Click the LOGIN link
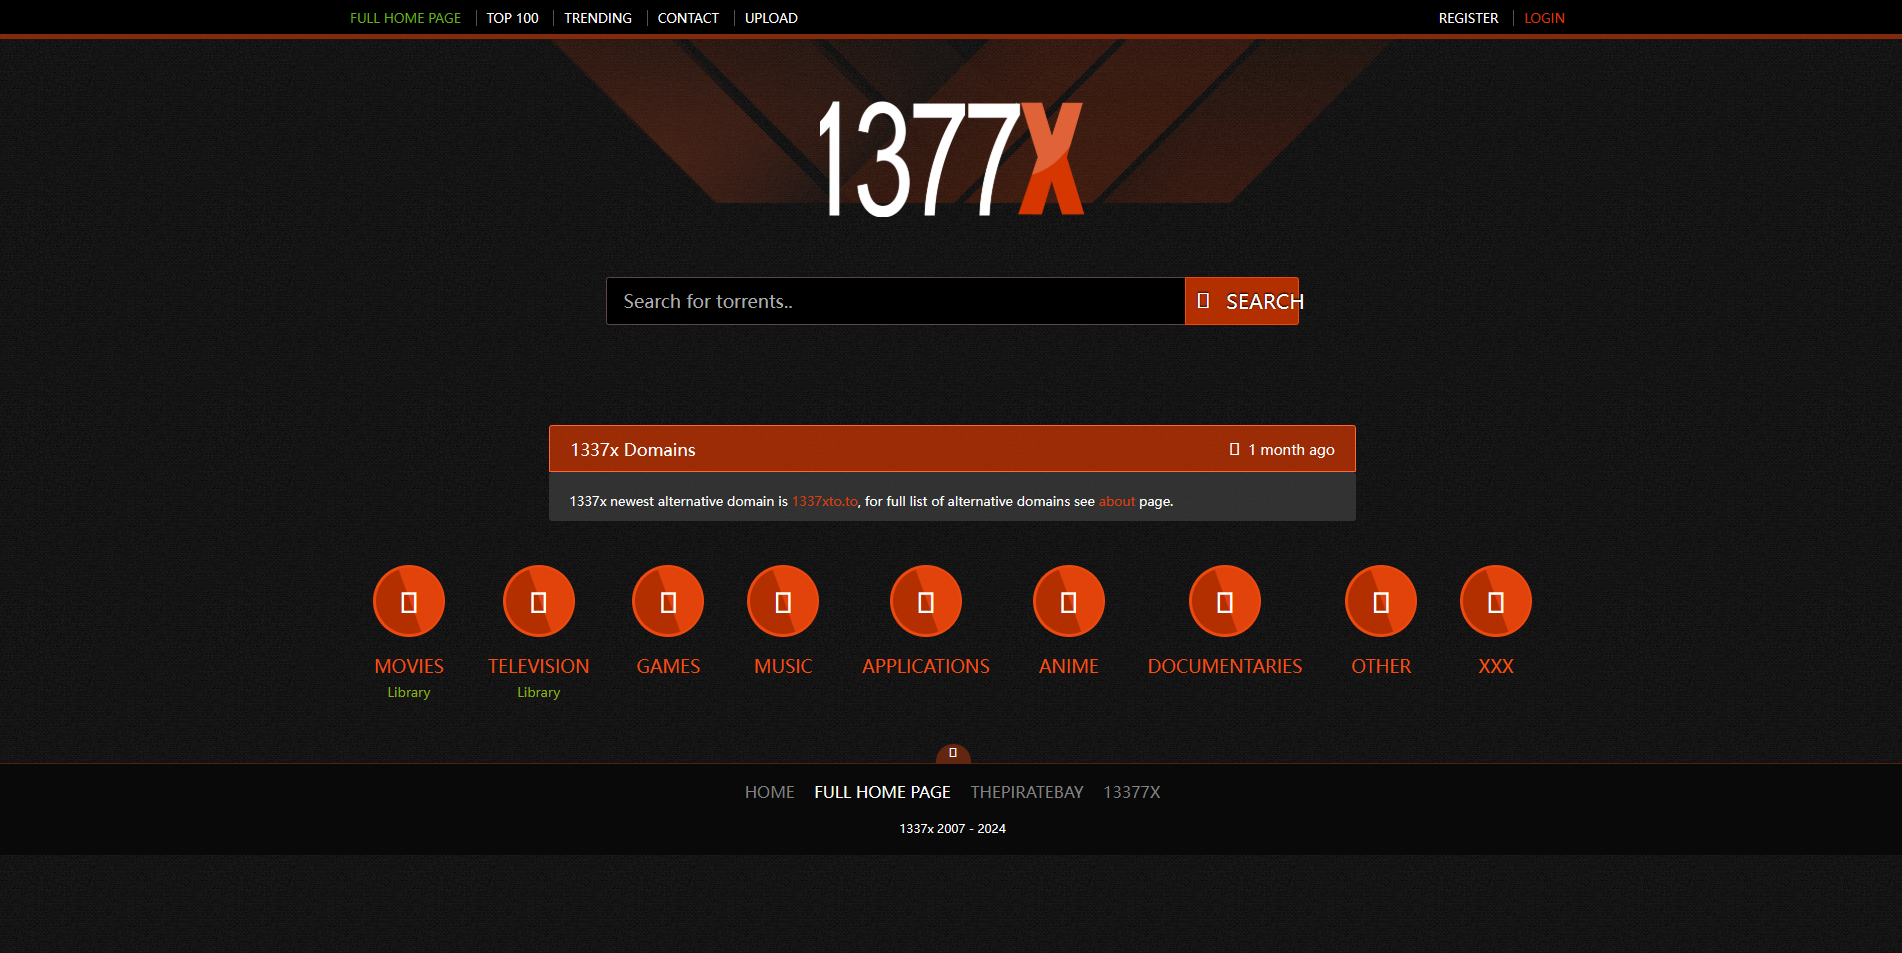The height and width of the screenshot is (953, 1902). click(1544, 18)
